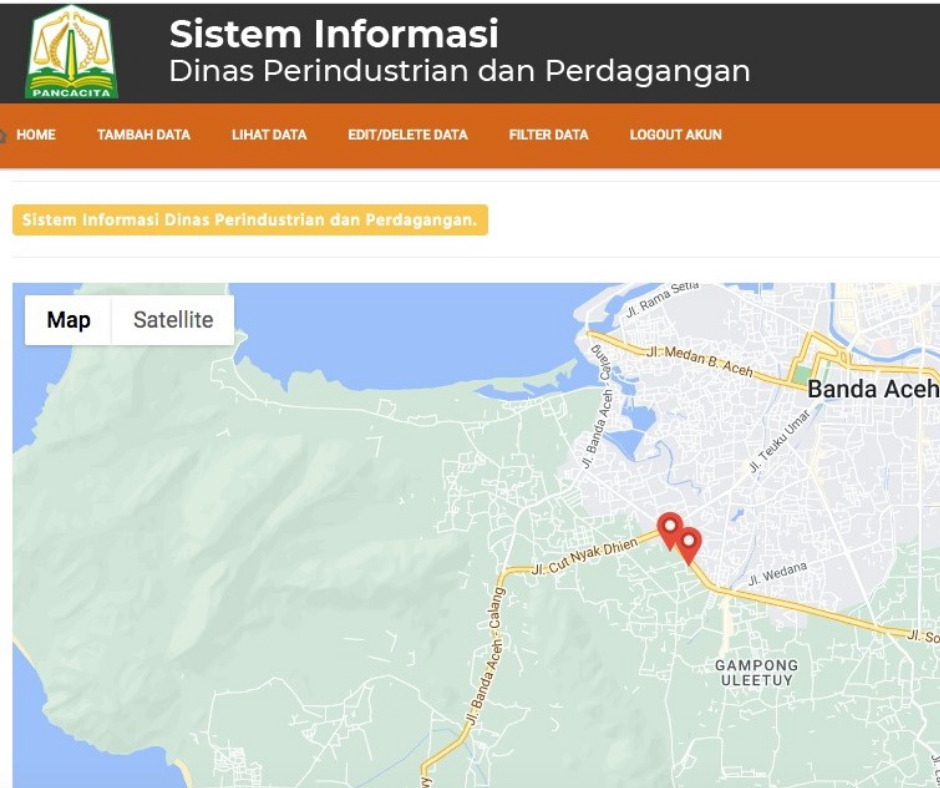Click the Banda Aceh city label

[872, 389]
